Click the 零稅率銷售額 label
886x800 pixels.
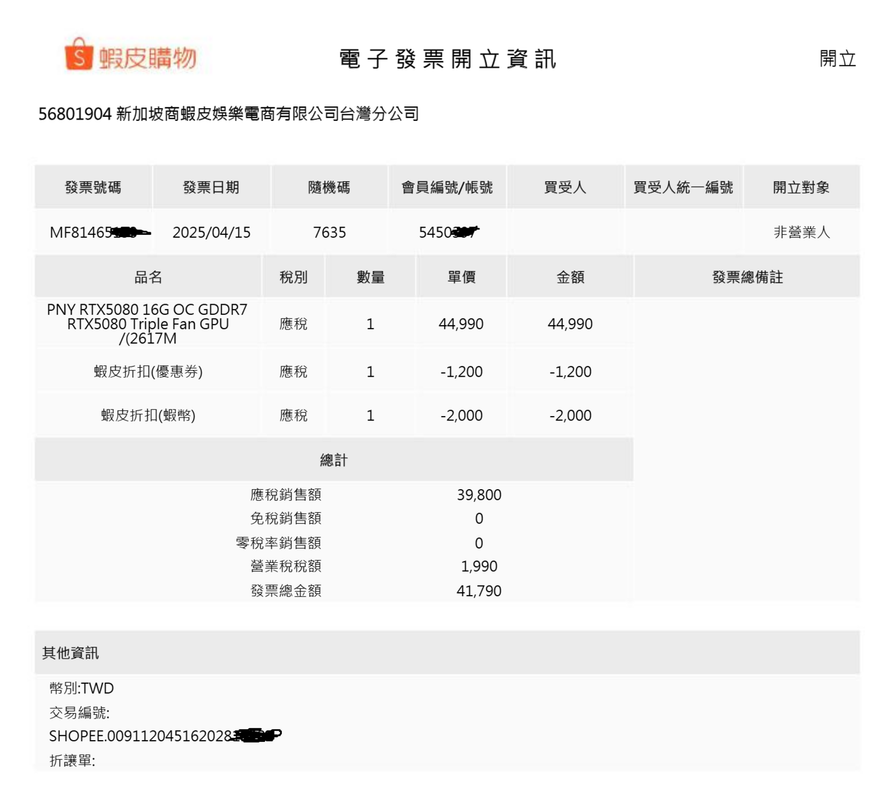pos(279,543)
